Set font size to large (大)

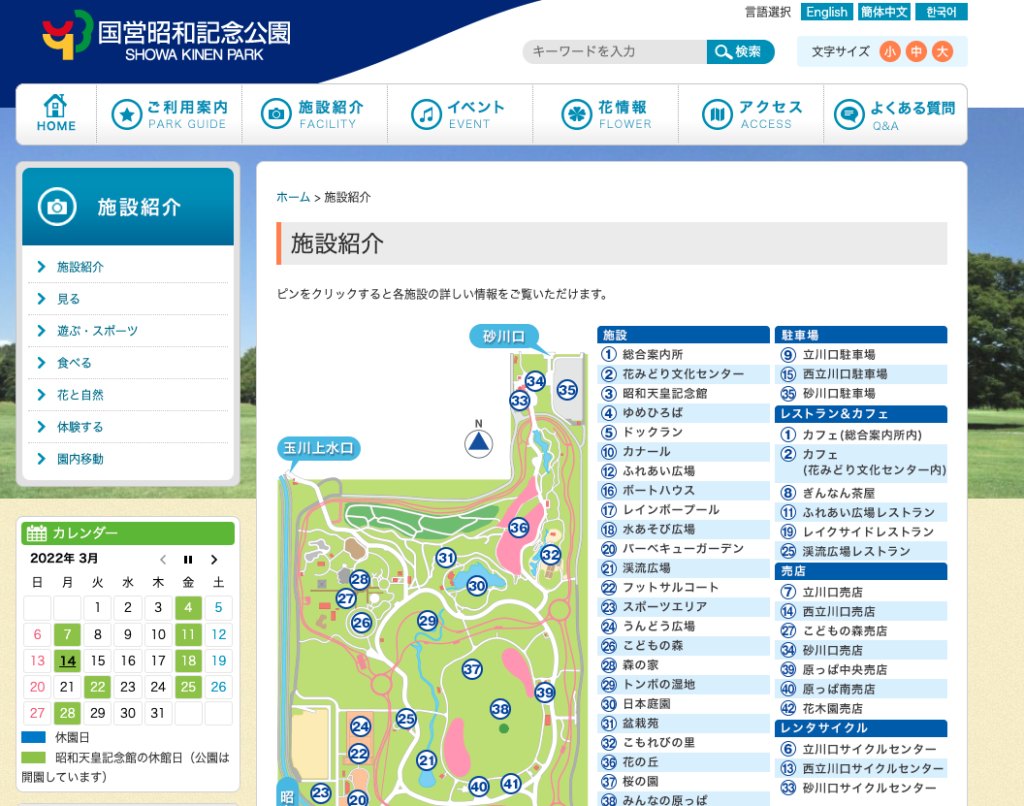pyautogui.click(x=942, y=52)
